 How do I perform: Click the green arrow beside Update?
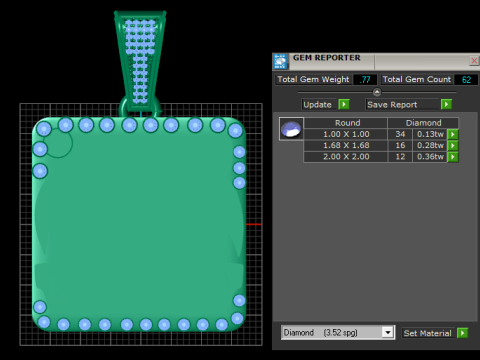[344, 105]
